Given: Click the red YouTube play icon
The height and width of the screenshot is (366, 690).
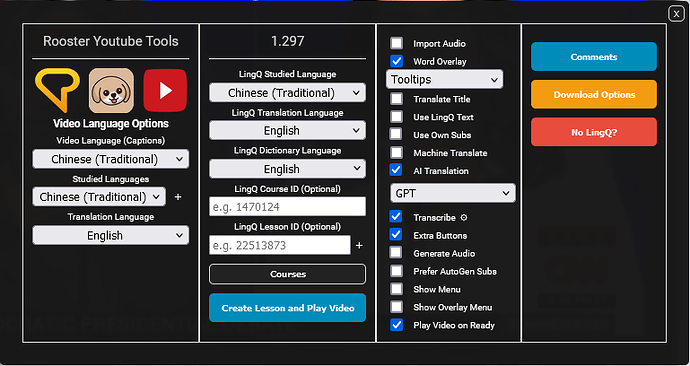Looking at the screenshot, I should tap(165, 90).
